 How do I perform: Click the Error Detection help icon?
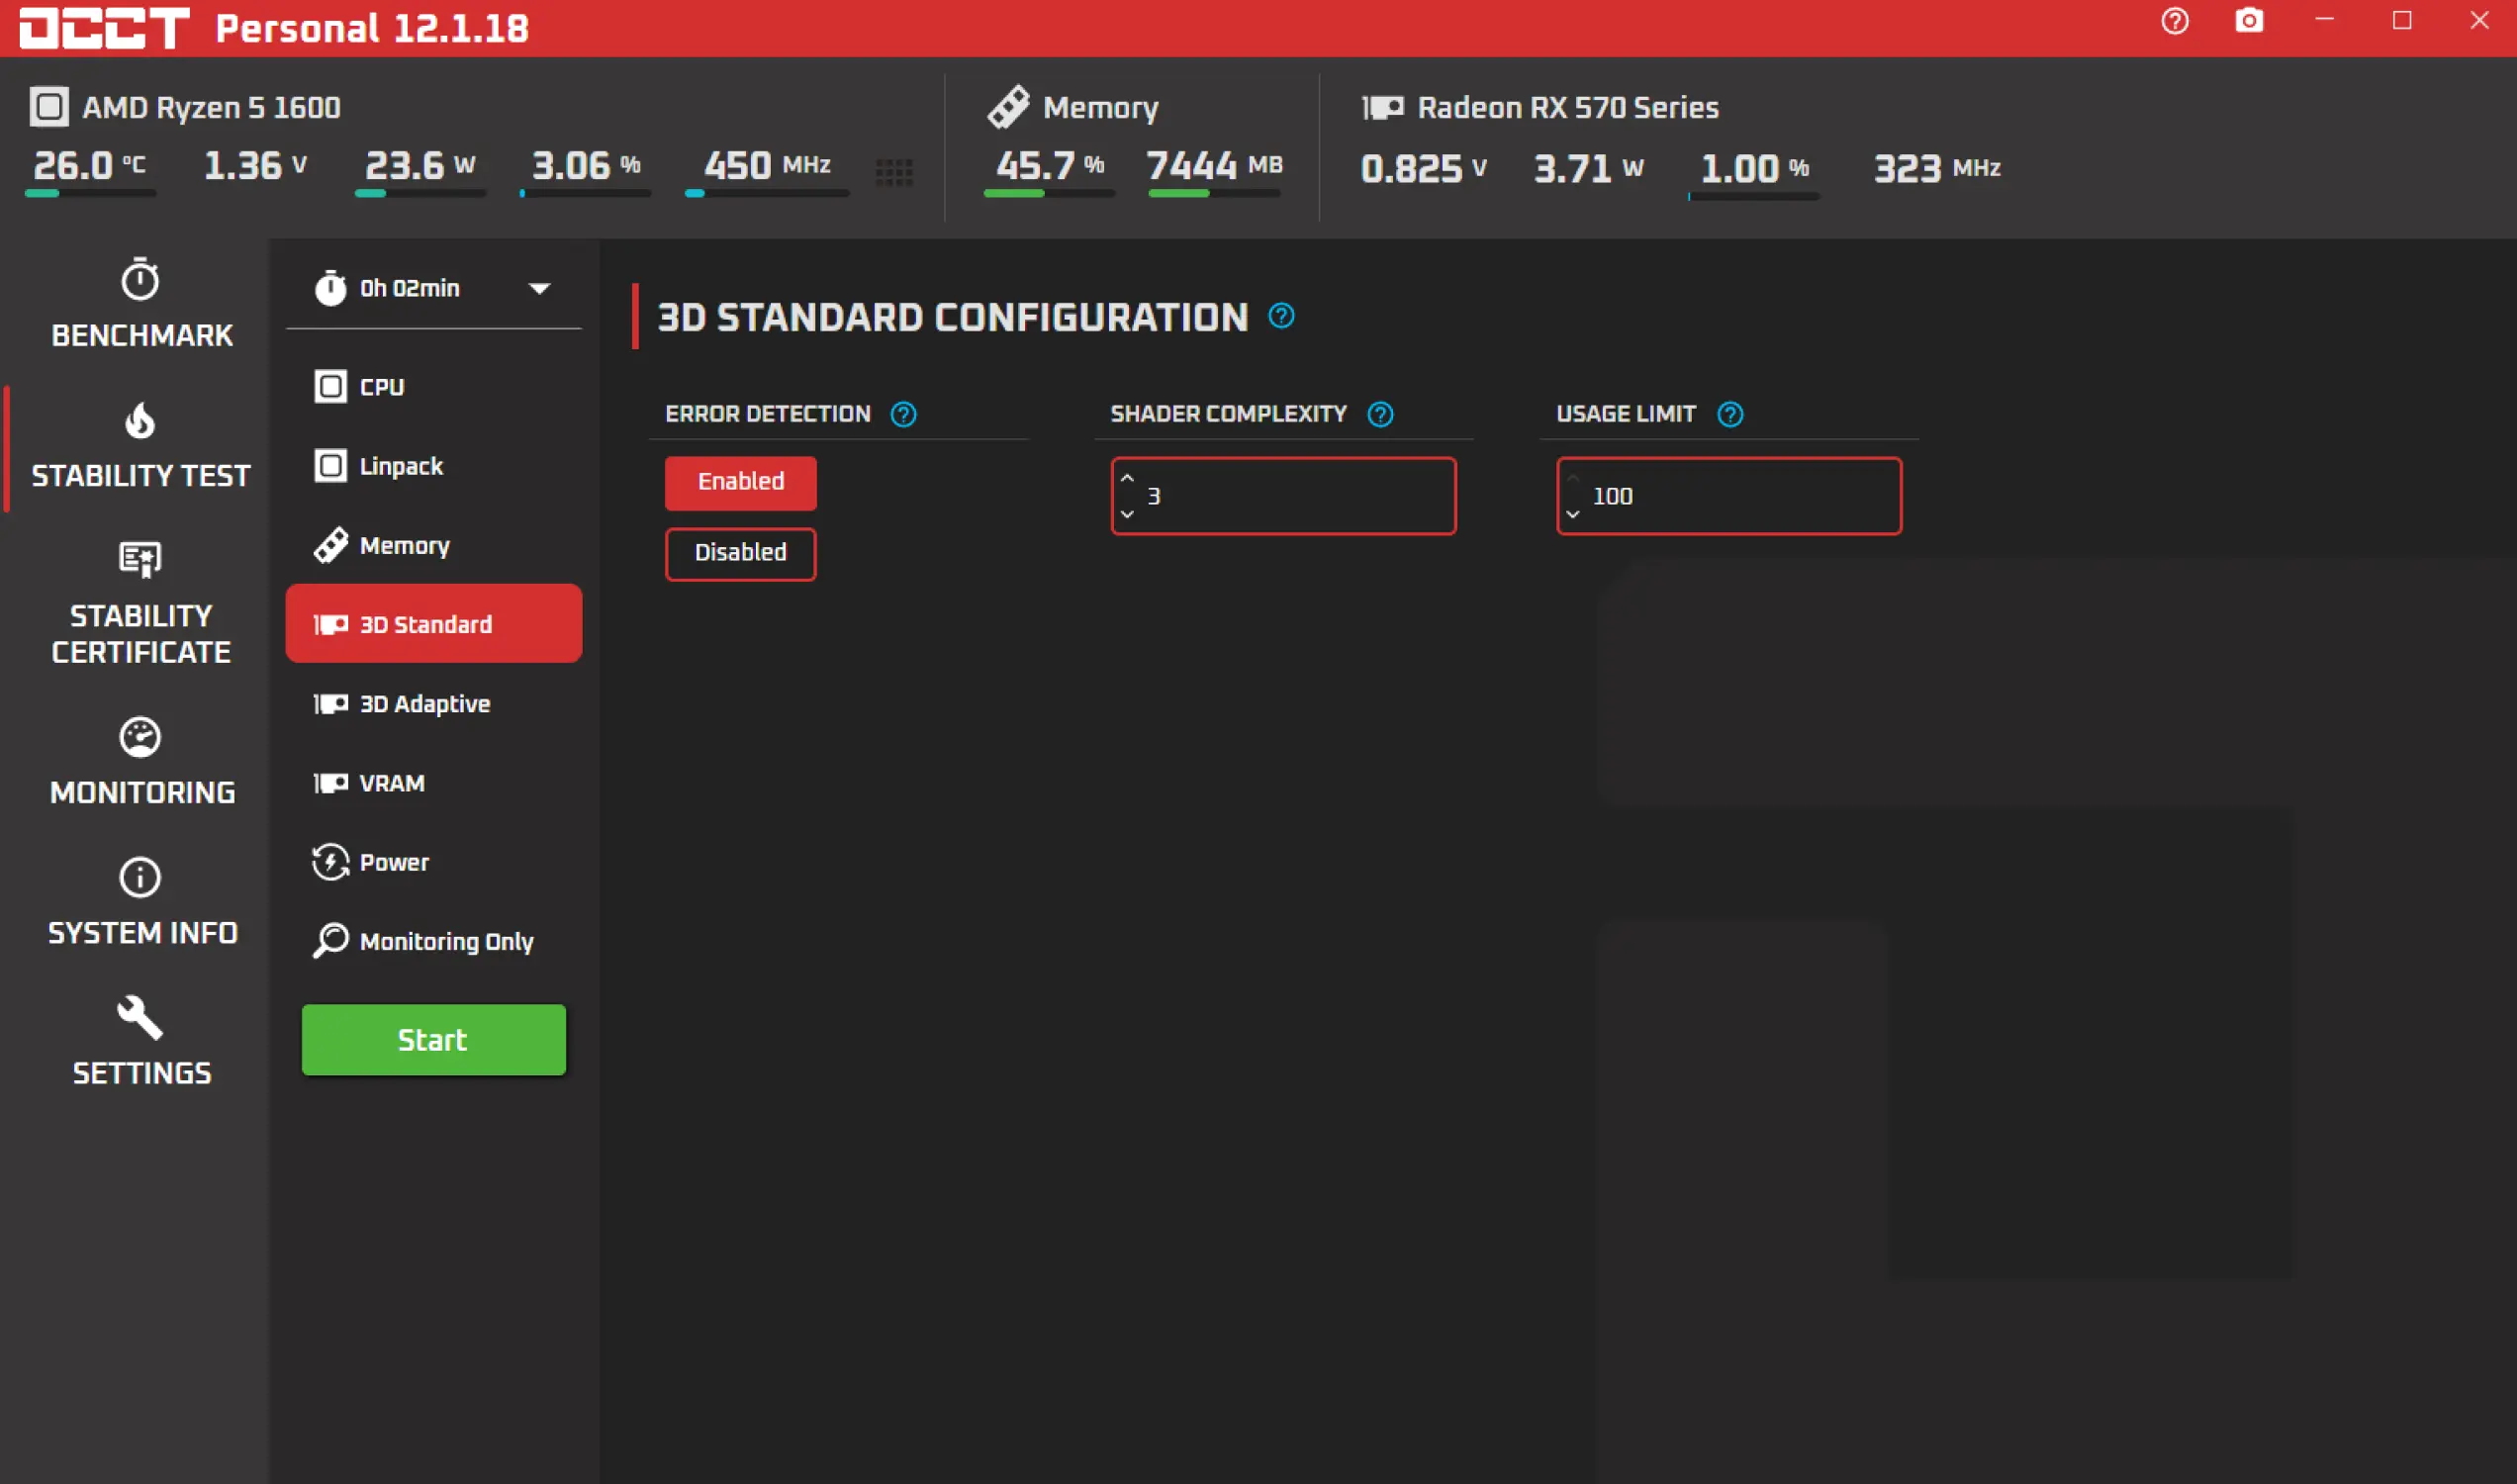903,414
